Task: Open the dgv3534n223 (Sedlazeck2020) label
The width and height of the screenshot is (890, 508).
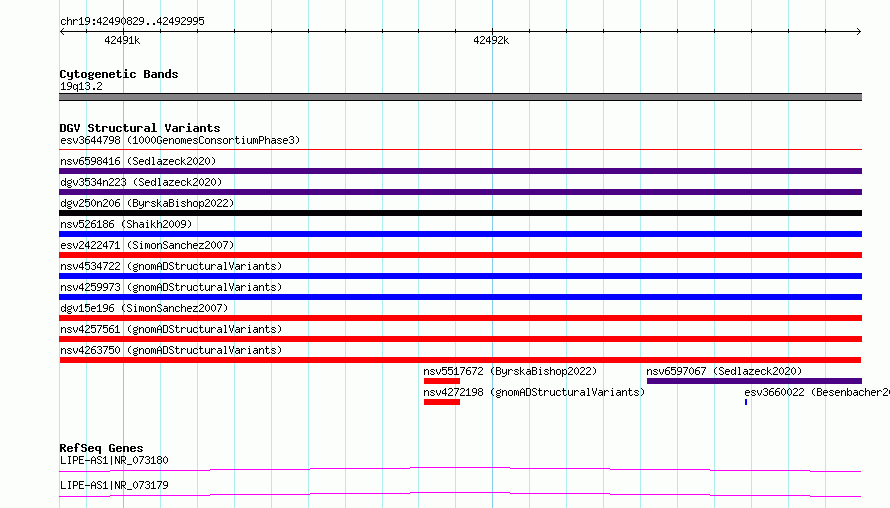Action: click(141, 182)
